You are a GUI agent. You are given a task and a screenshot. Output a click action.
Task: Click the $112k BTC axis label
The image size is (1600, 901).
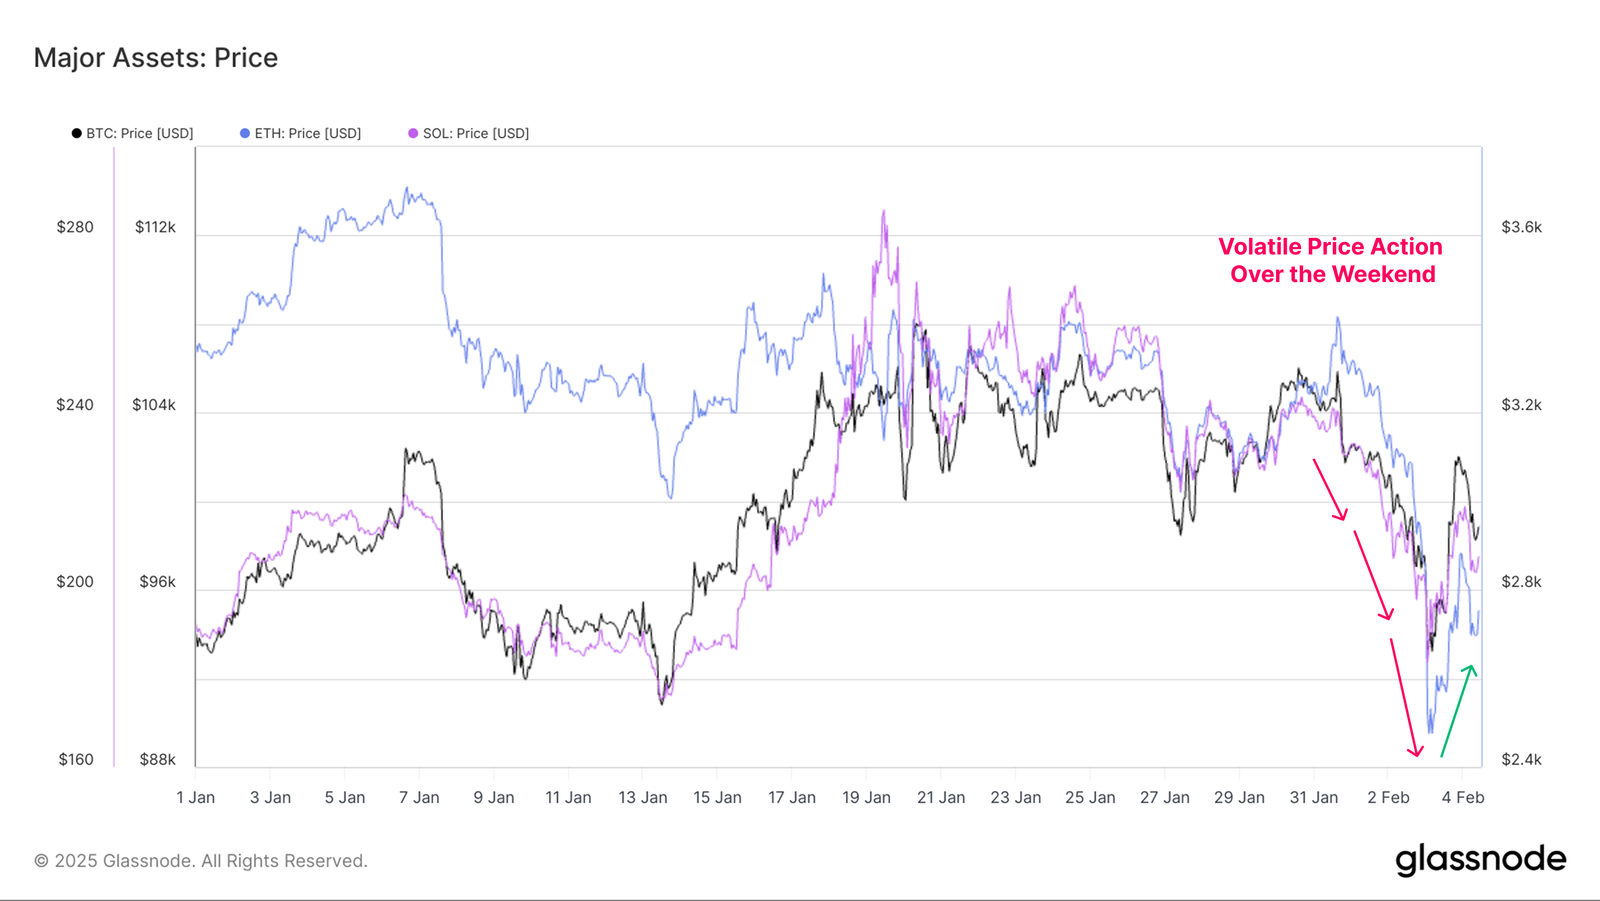pos(155,227)
